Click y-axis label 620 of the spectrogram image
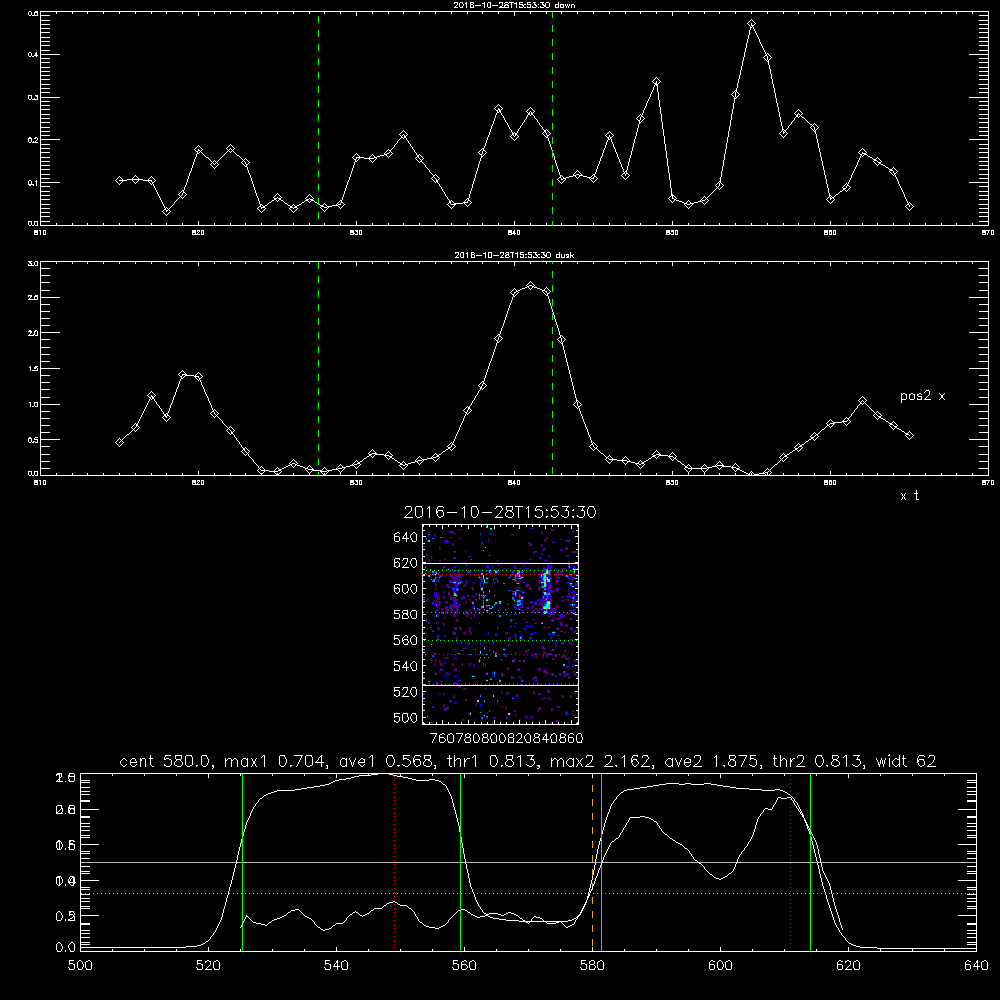Viewport: 1000px width, 1000px height. (406, 563)
